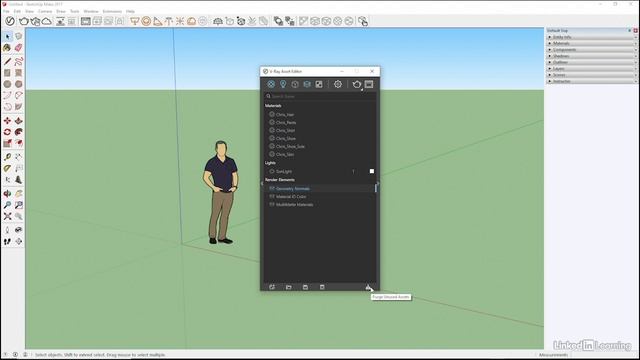Click the V-Ray cloud render icon
The width and height of the screenshot is (640, 360).
point(47,21)
